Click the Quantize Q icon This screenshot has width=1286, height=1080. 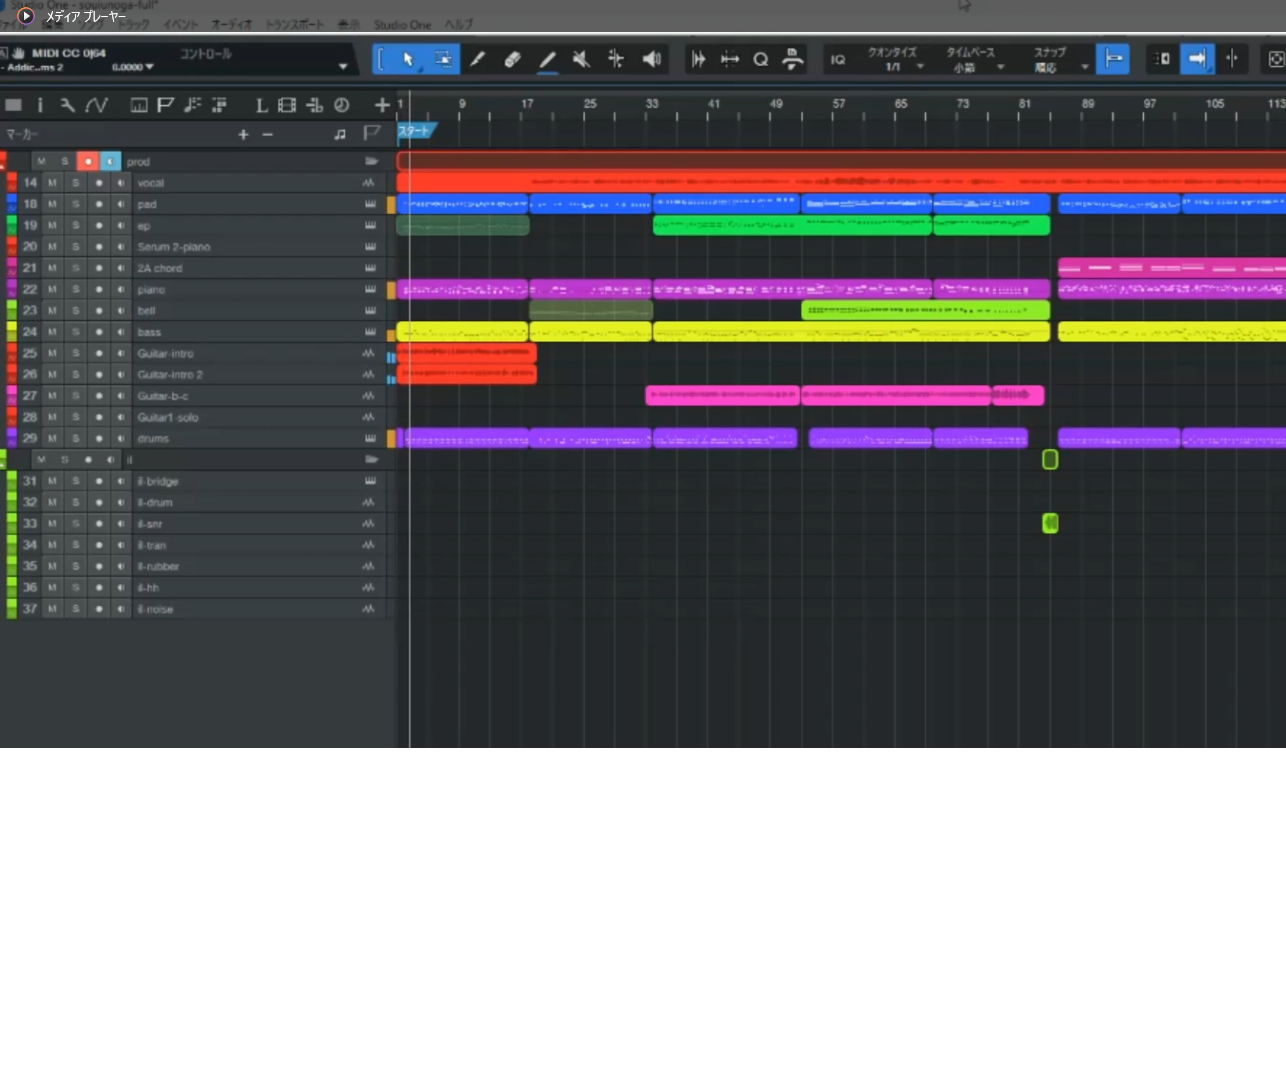(761, 60)
